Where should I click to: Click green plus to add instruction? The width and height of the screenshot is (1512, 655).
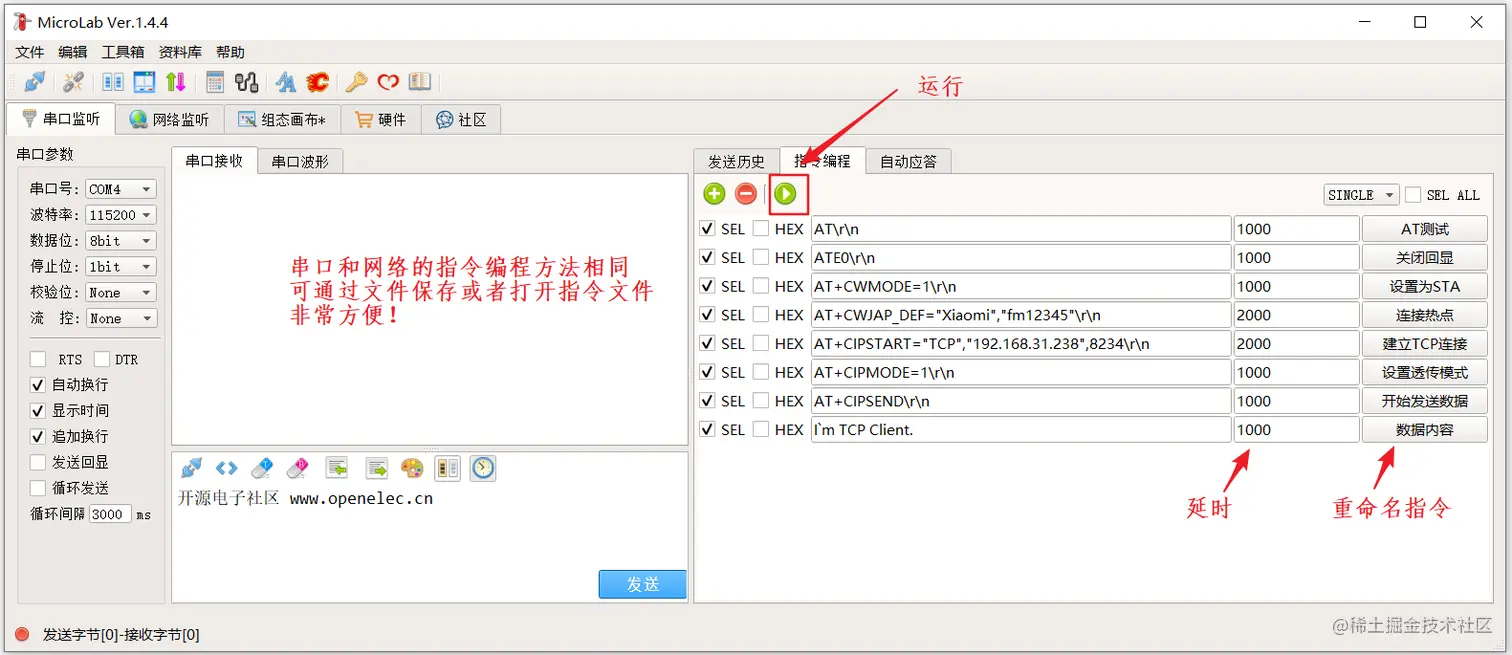pyautogui.click(x=714, y=194)
